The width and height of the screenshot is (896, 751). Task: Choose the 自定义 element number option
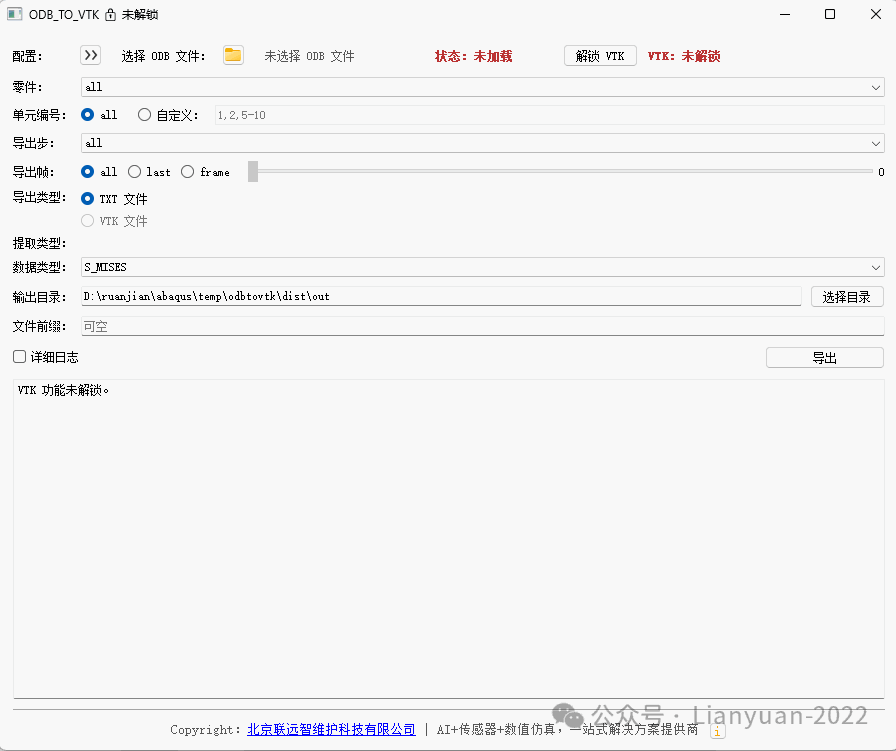(x=145, y=115)
